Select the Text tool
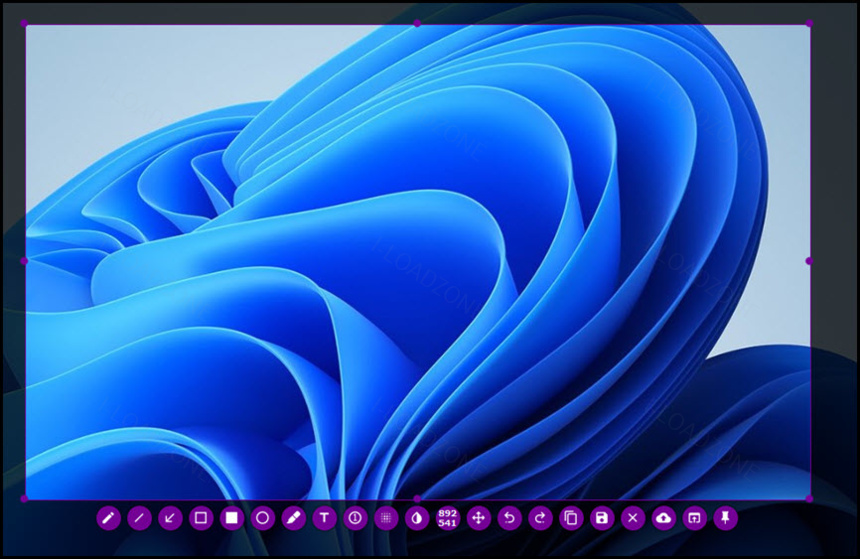The height and width of the screenshot is (559, 860). point(324,518)
